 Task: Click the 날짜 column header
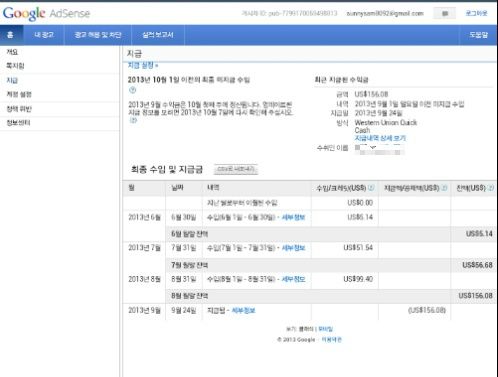[x=177, y=188]
